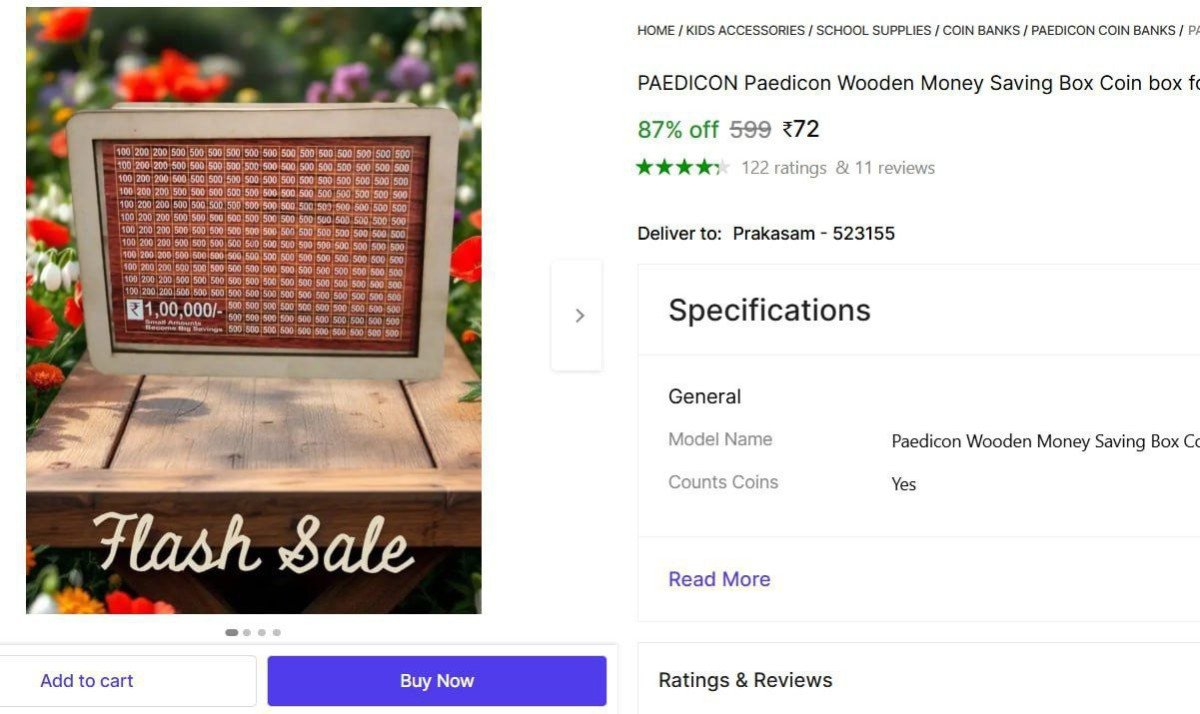The height and width of the screenshot is (714, 1200).
Task: Select the second carousel dot indicator
Action: click(x=247, y=632)
